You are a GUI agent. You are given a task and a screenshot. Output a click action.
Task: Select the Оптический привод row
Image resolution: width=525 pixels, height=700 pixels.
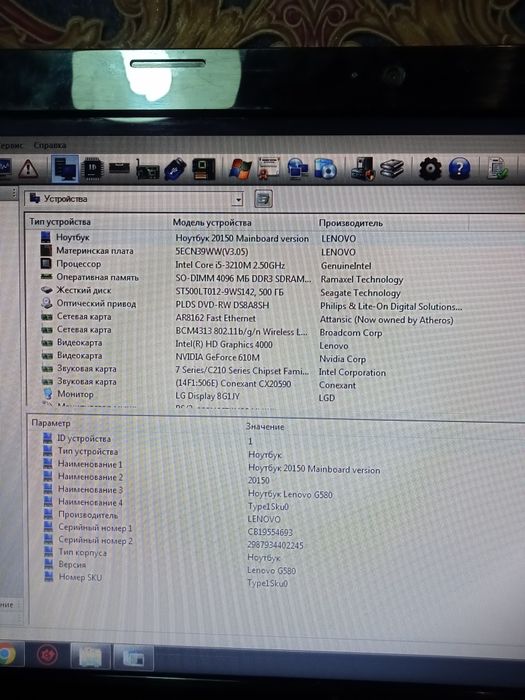point(254,304)
